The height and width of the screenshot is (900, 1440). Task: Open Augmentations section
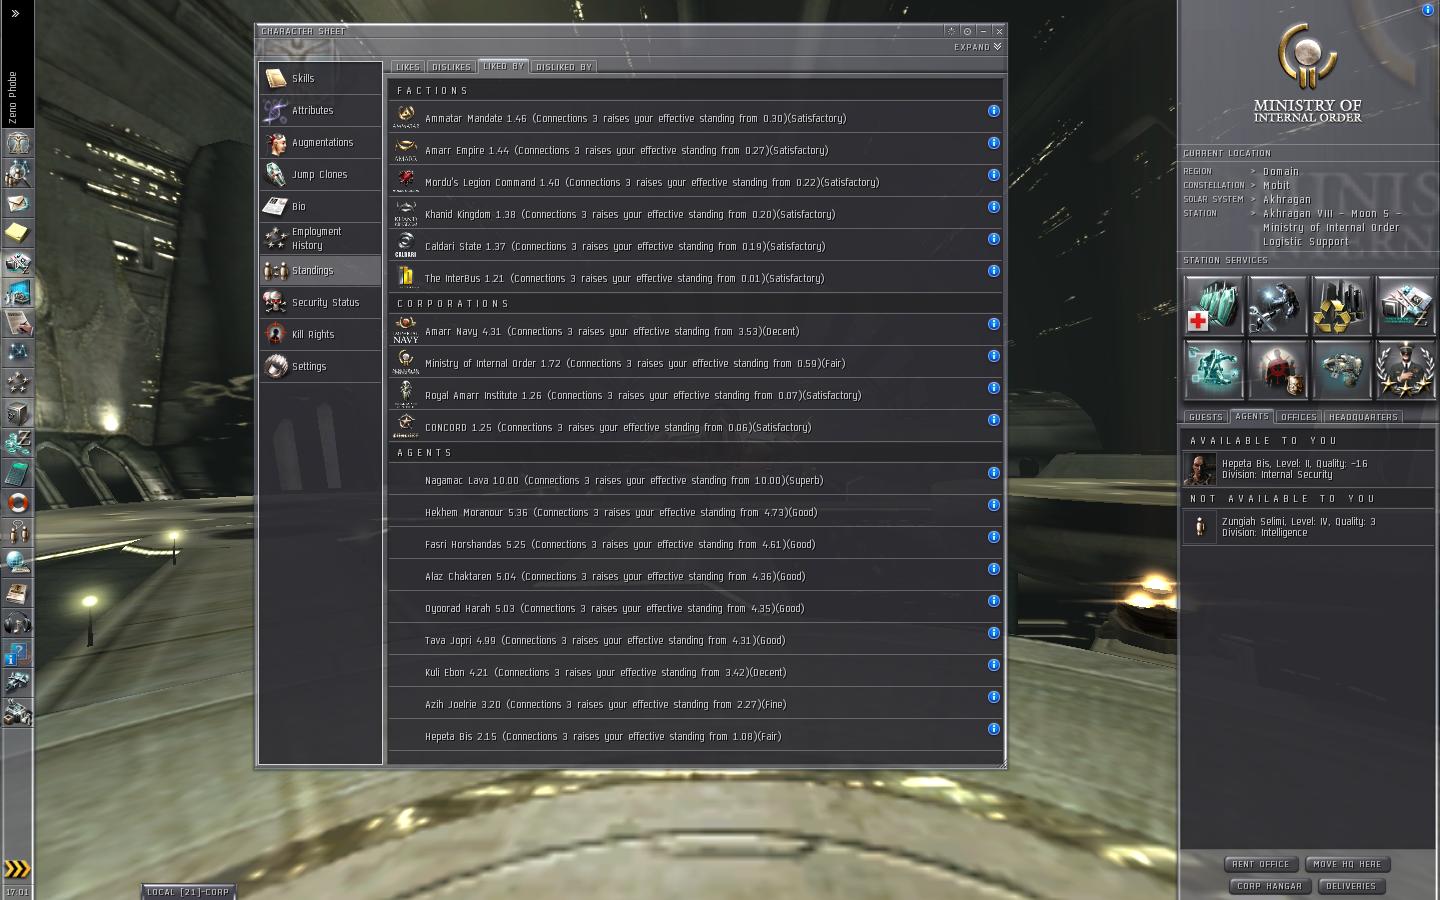pyautogui.click(x=320, y=142)
